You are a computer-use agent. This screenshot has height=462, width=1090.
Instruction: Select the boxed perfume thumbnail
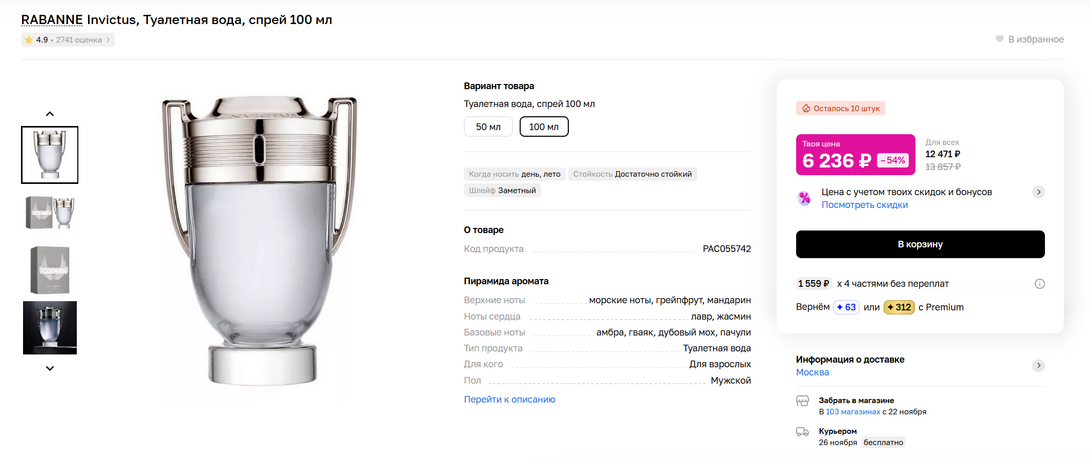50,270
